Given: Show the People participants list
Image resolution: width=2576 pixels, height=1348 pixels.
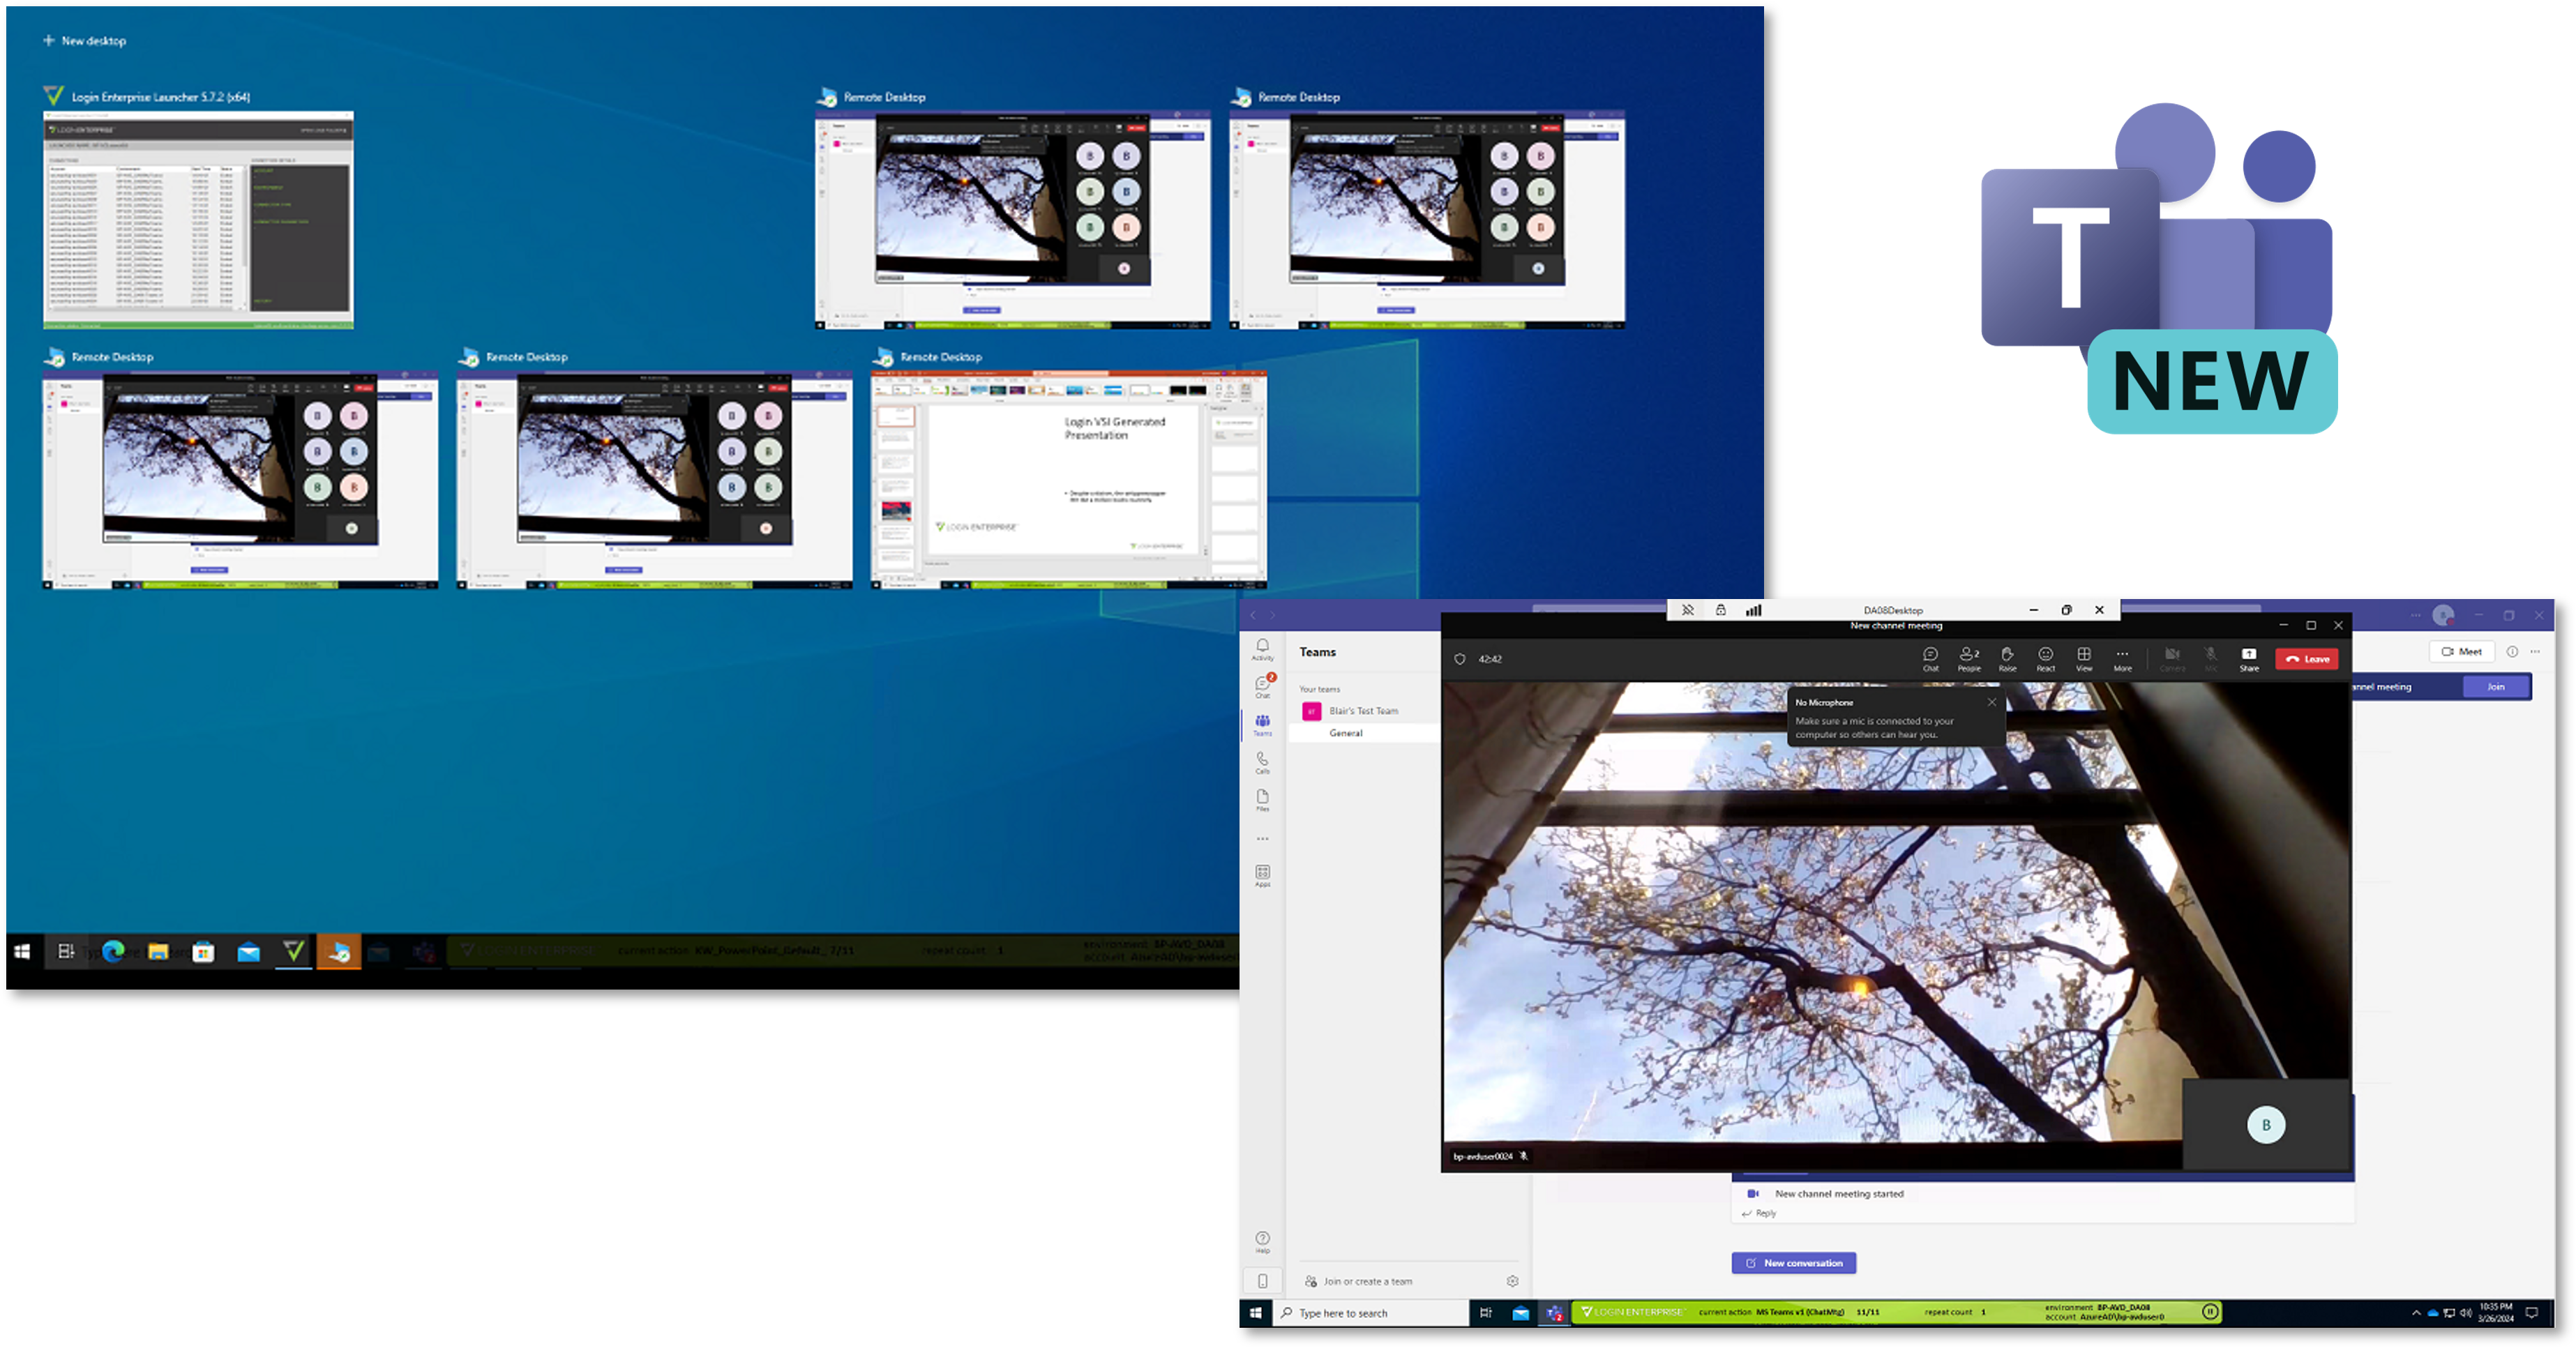Looking at the screenshot, I should point(1968,657).
